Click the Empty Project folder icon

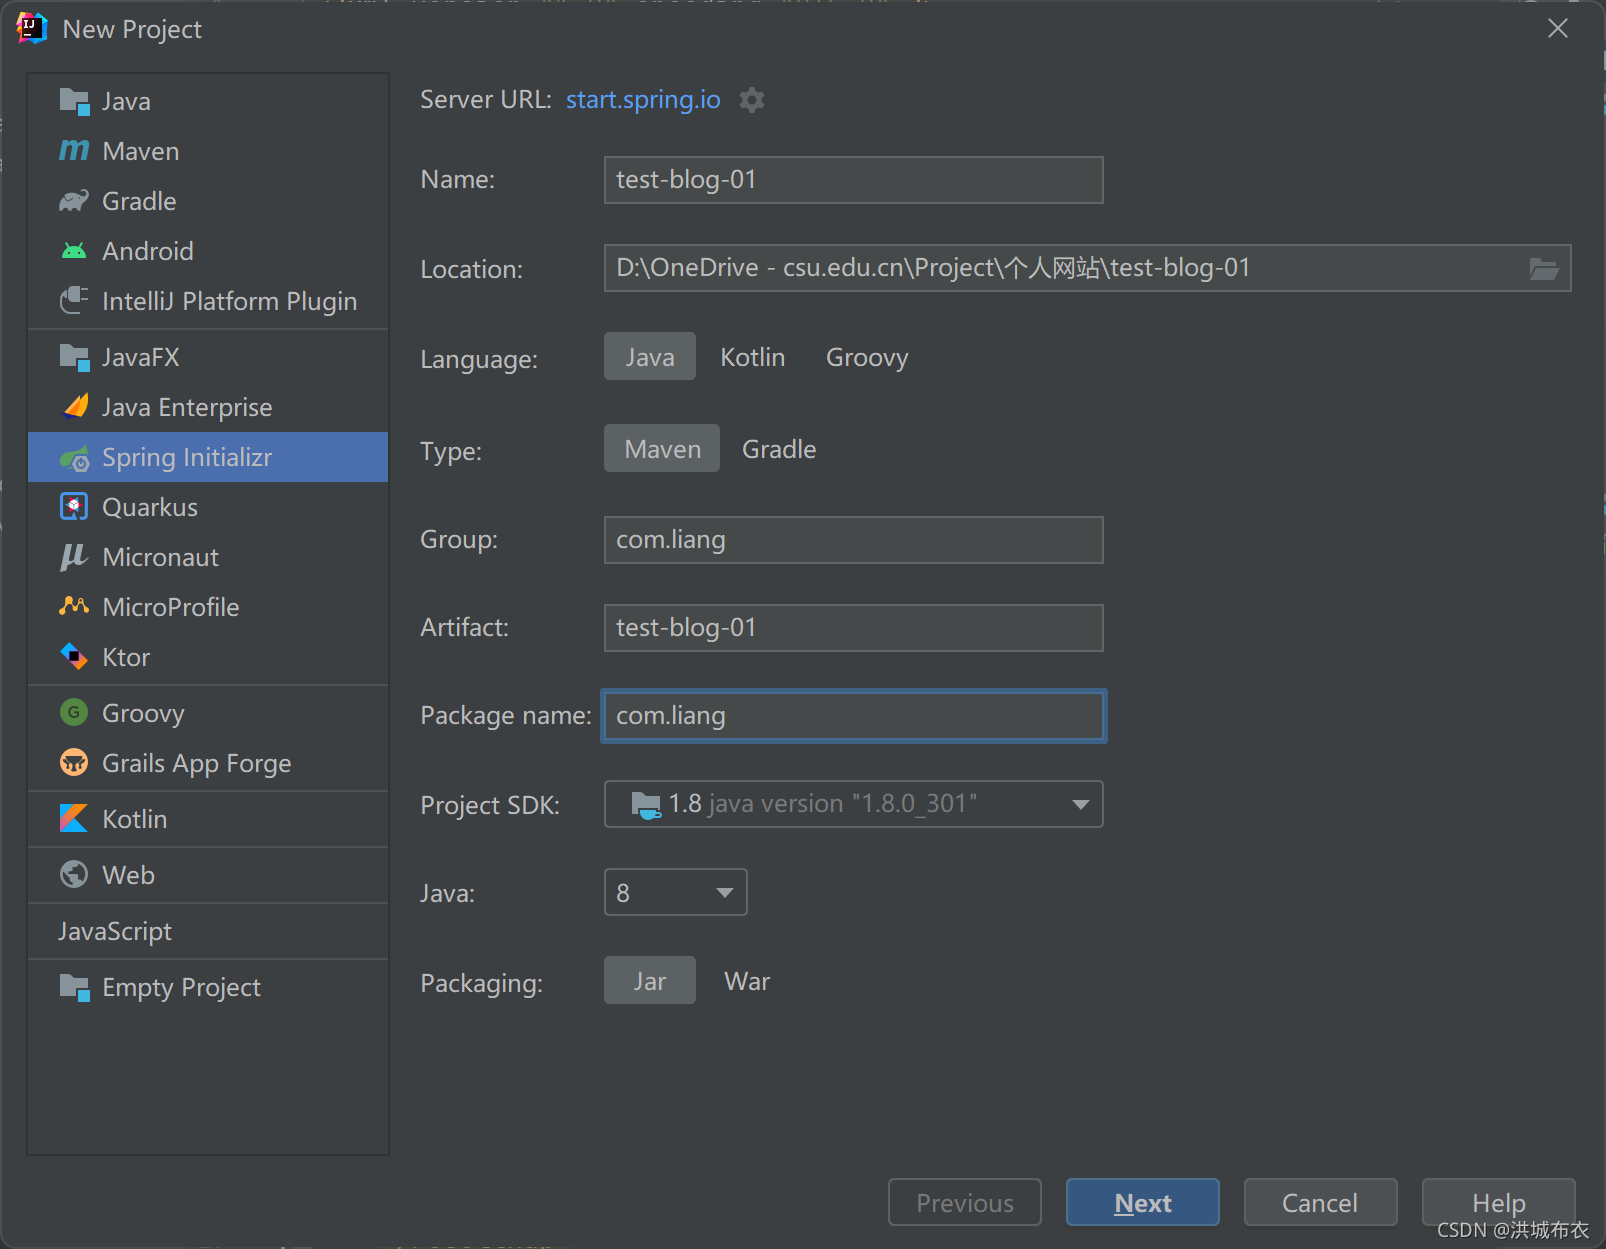[74, 987]
